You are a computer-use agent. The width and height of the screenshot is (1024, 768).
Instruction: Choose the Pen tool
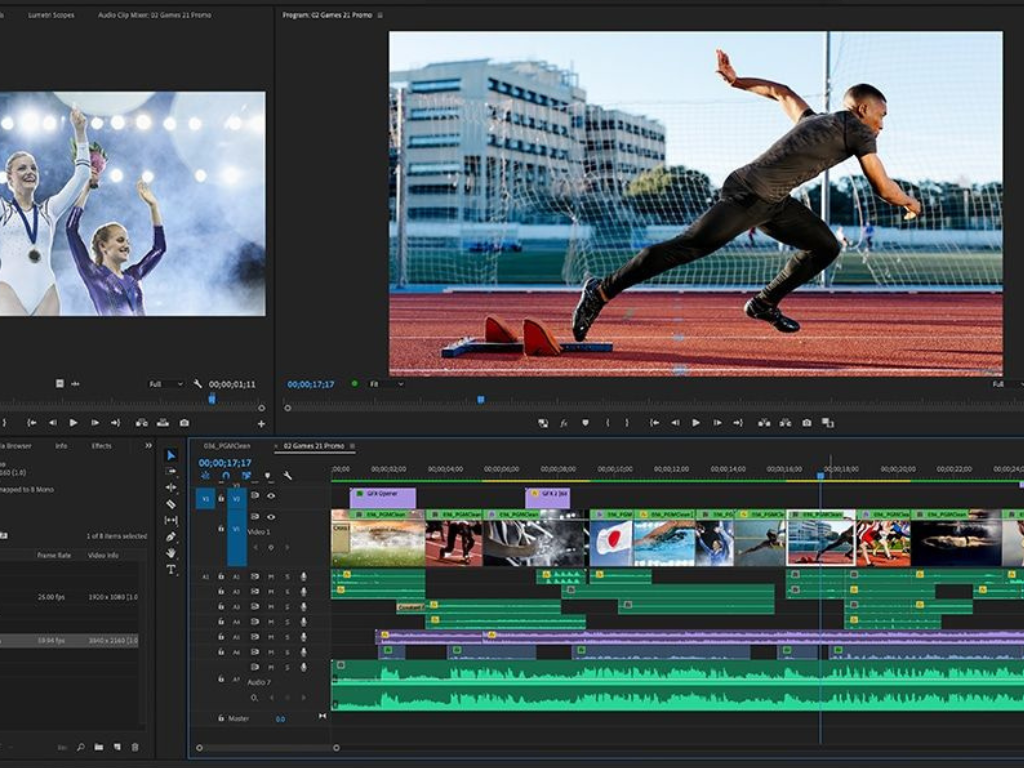point(171,536)
